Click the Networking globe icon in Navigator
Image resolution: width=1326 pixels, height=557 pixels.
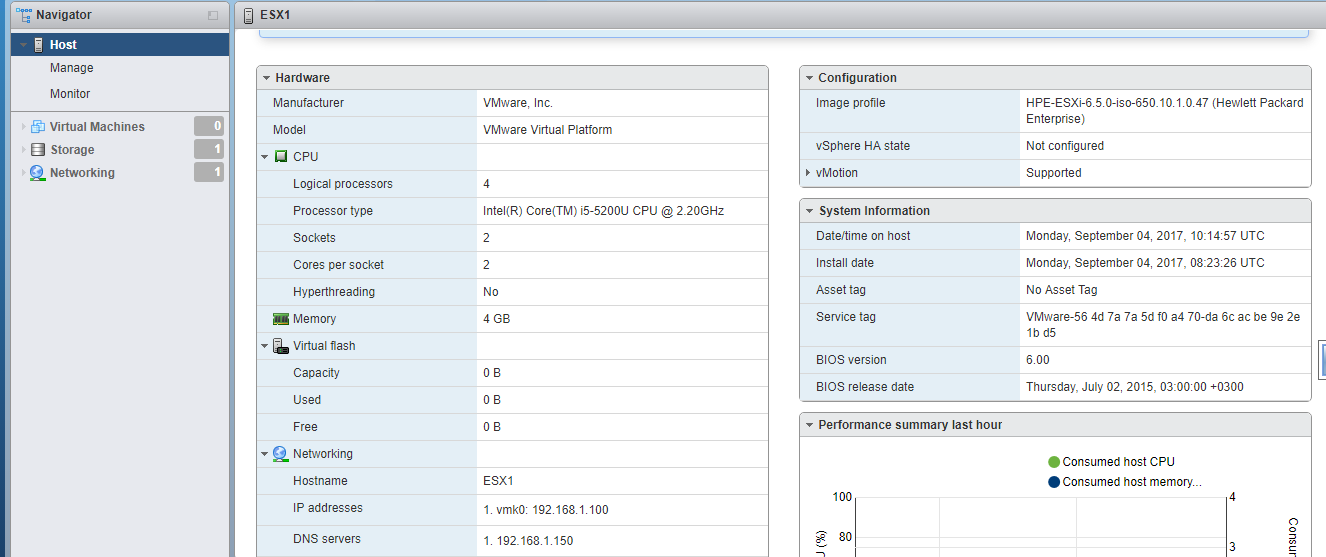click(38, 173)
